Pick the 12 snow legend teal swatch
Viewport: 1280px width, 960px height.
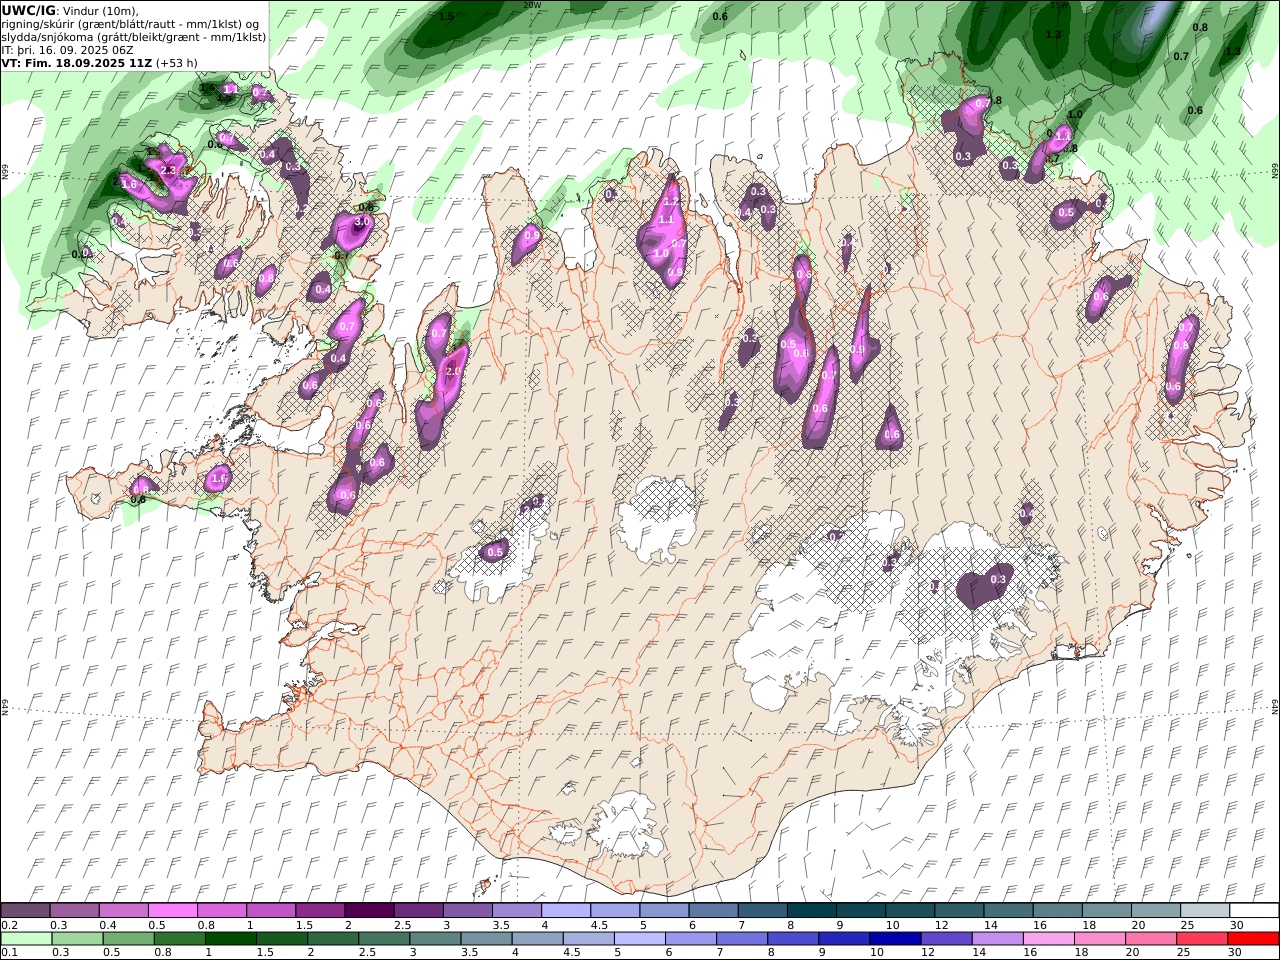tap(958, 910)
